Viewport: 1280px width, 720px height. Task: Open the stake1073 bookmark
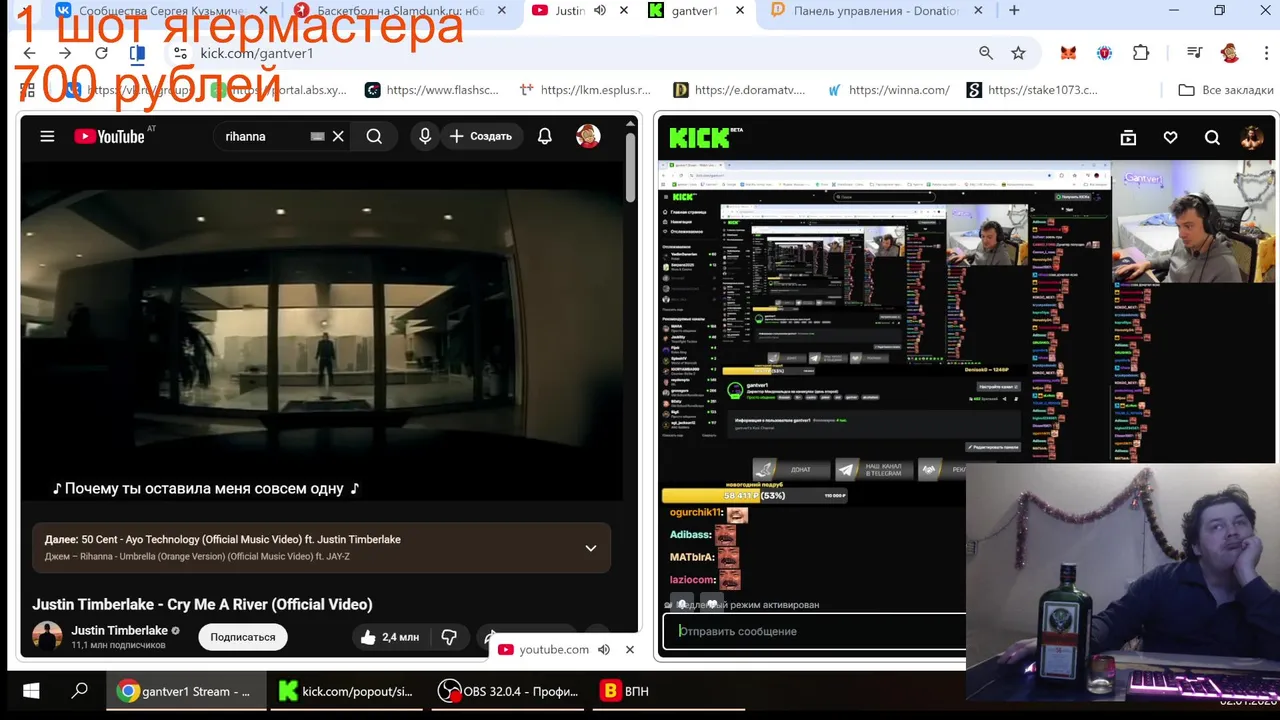click(1032, 90)
